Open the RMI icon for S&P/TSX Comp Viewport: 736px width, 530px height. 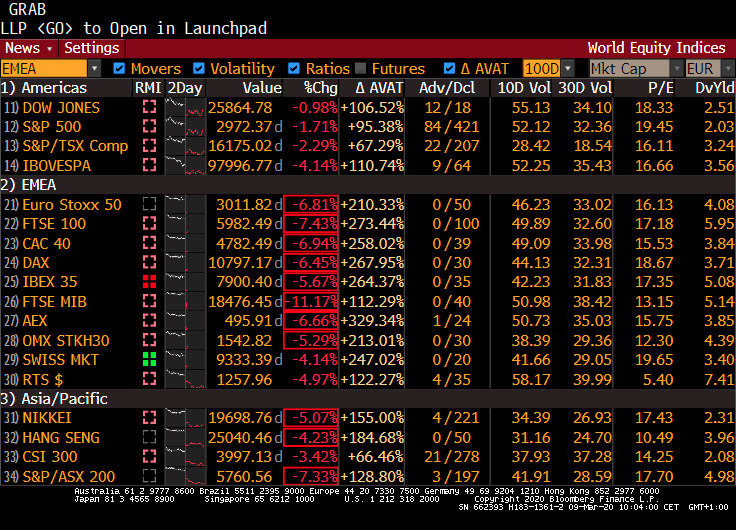tap(149, 146)
